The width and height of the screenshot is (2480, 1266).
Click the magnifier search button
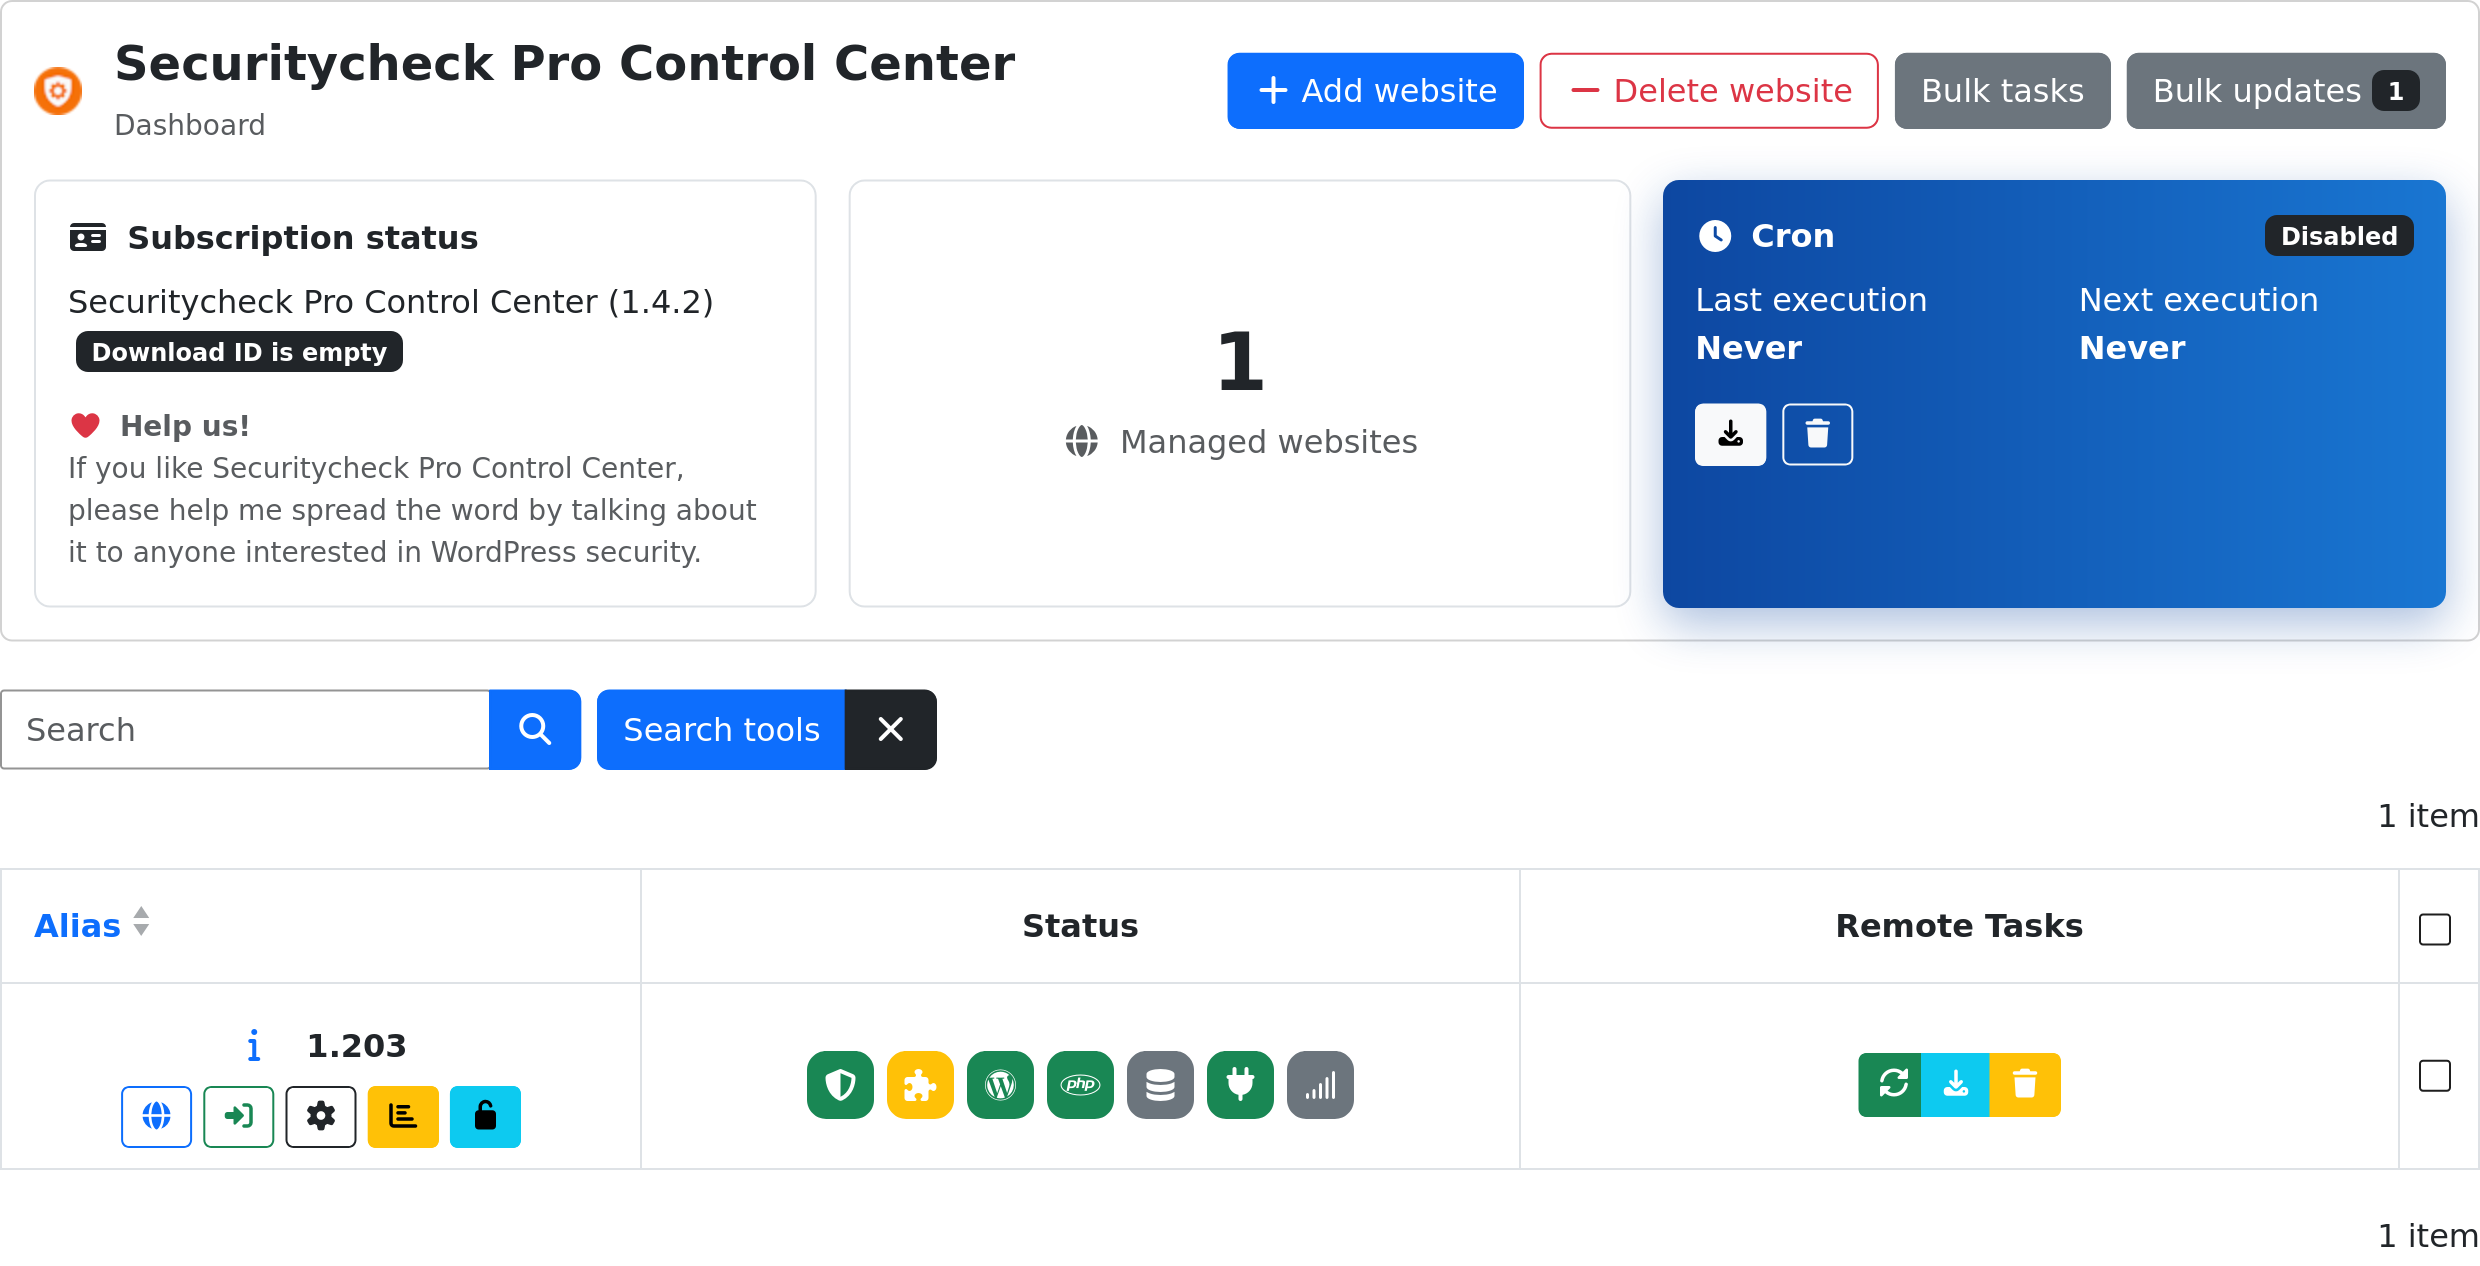(535, 729)
